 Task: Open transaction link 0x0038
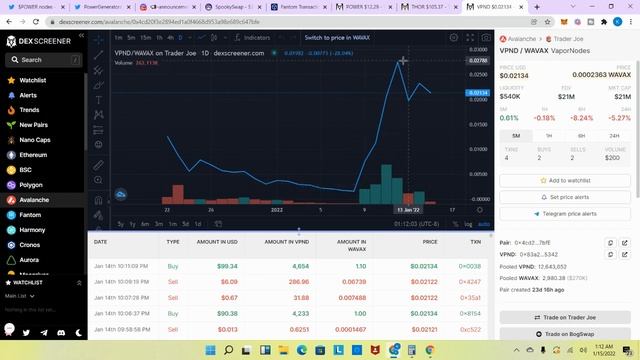click(x=469, y=266)
